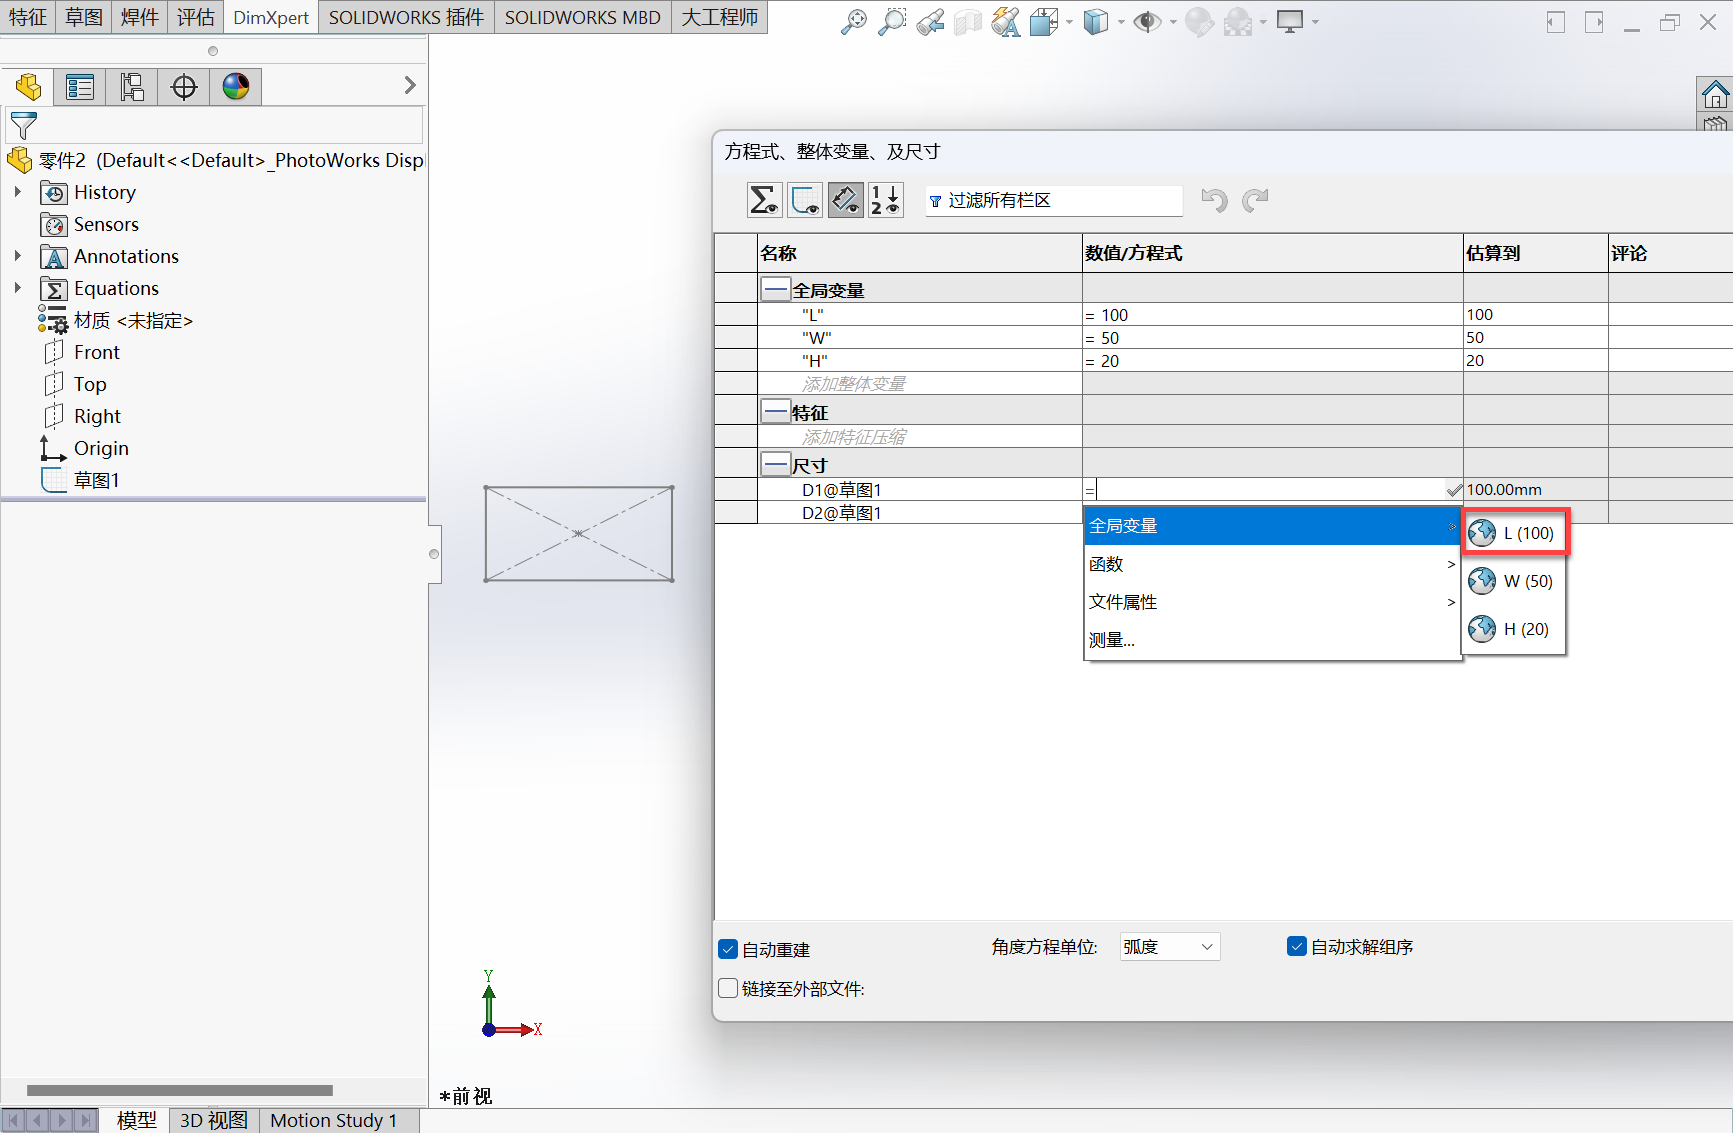Switch to Dimension View icon

(846, 200)
